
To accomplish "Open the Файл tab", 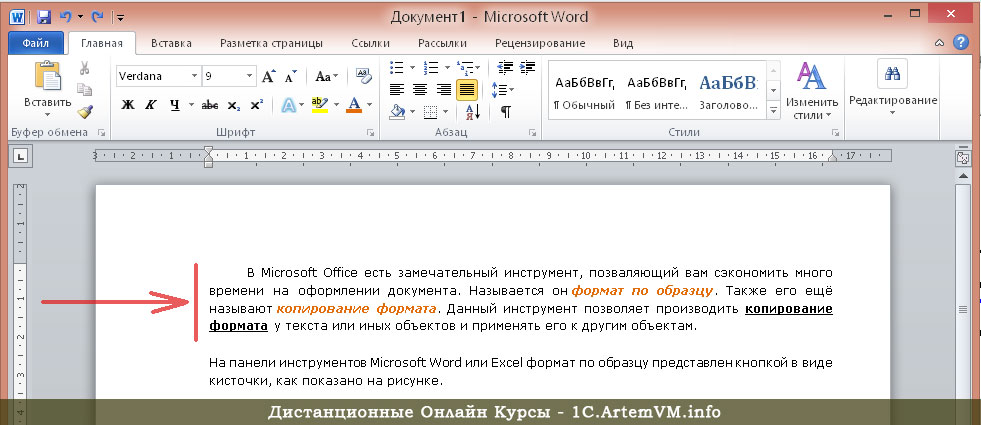I will point(36,43).
